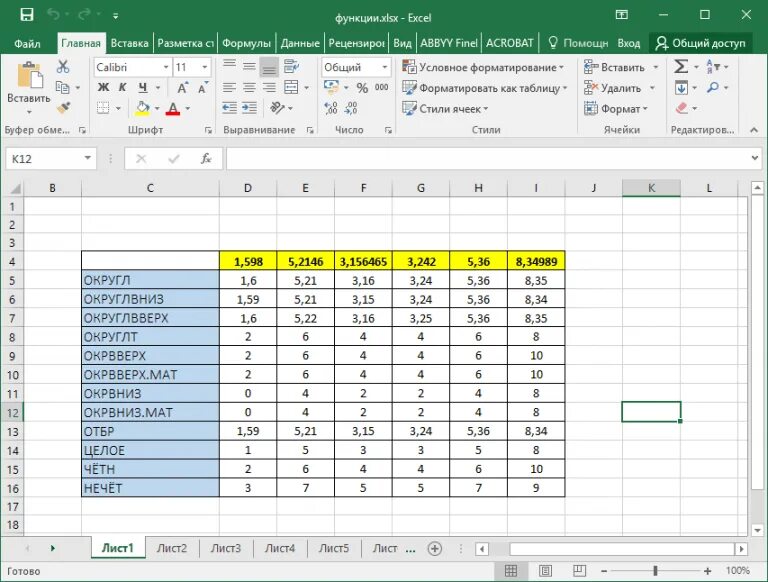Open Стили ячеек dropdown
768x582 pixels.
(445, 108)
